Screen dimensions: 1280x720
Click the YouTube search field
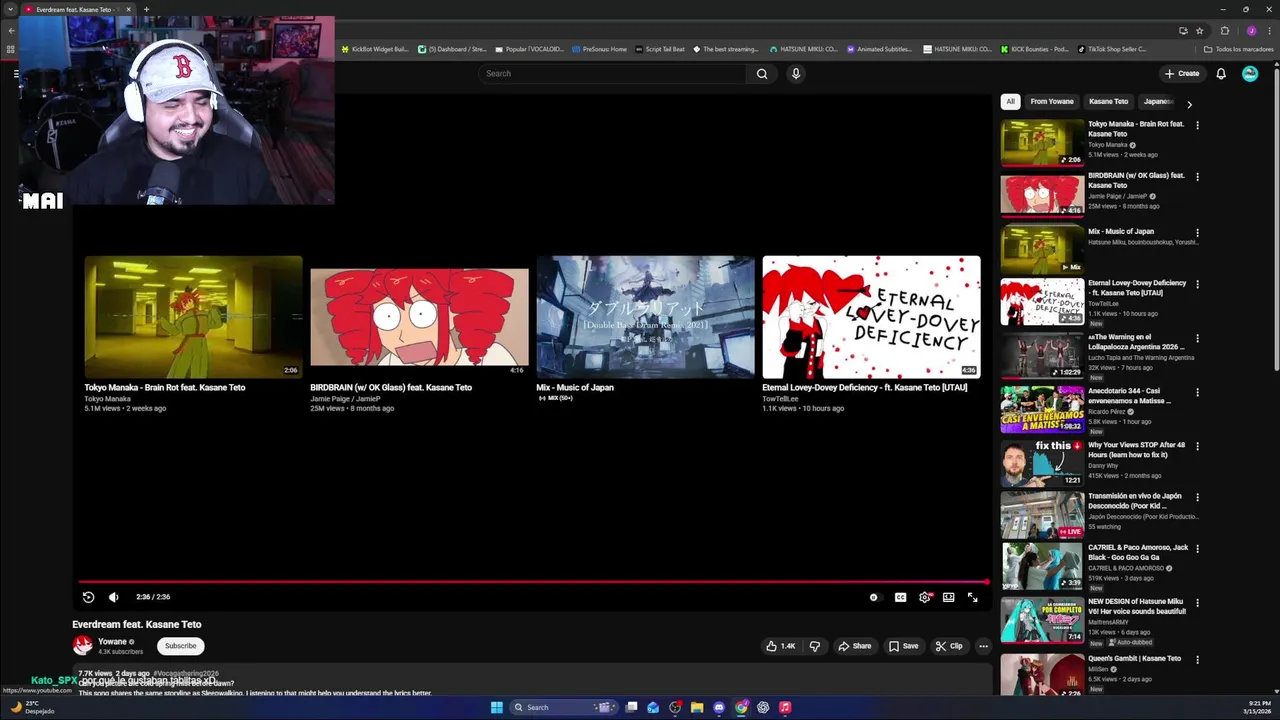[612, 73]
